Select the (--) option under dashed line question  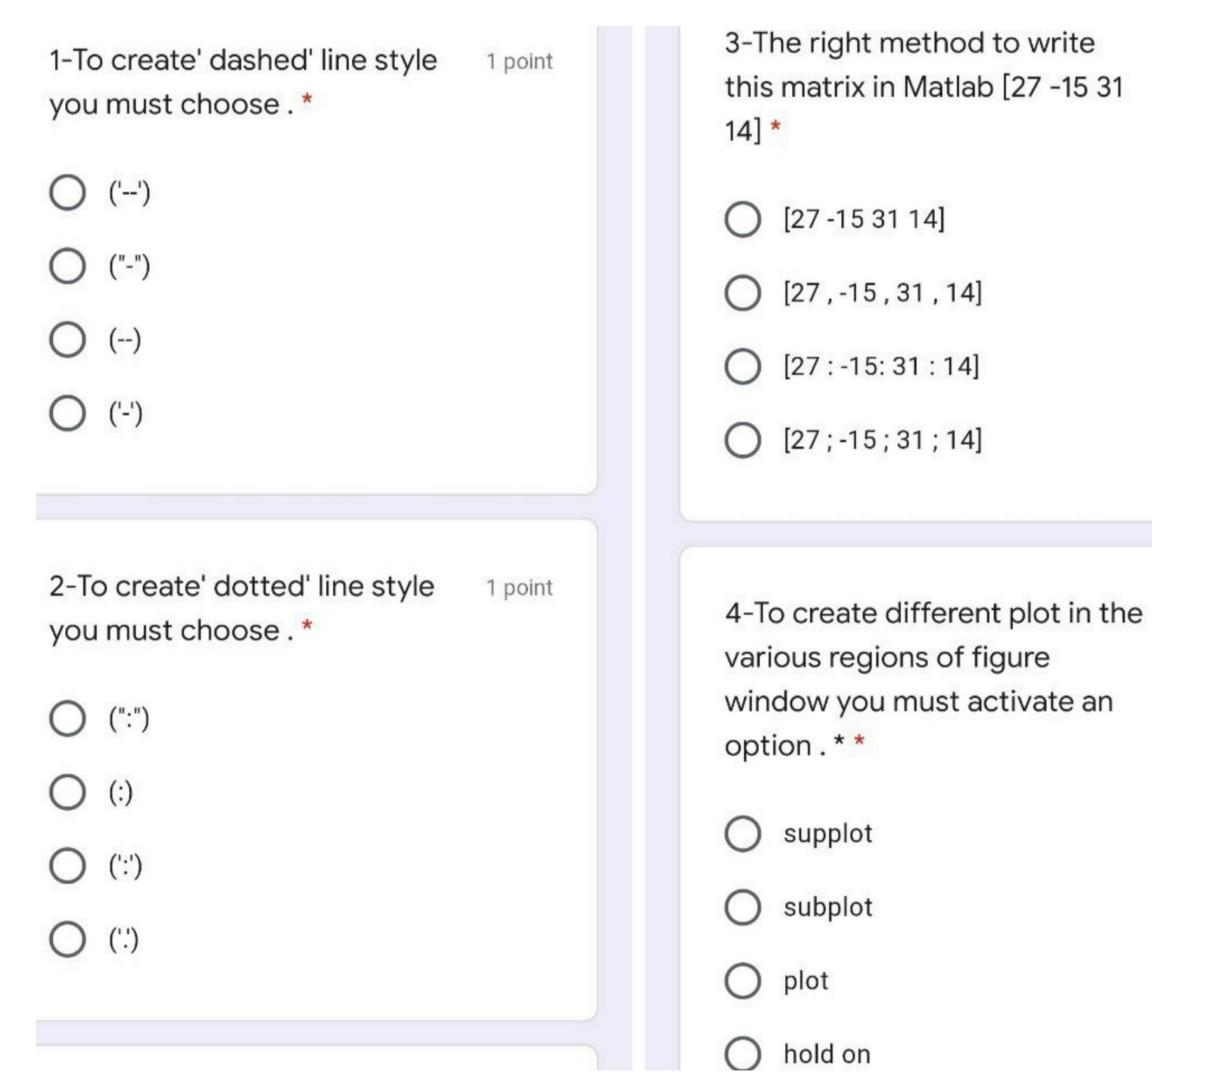(67, 340)
